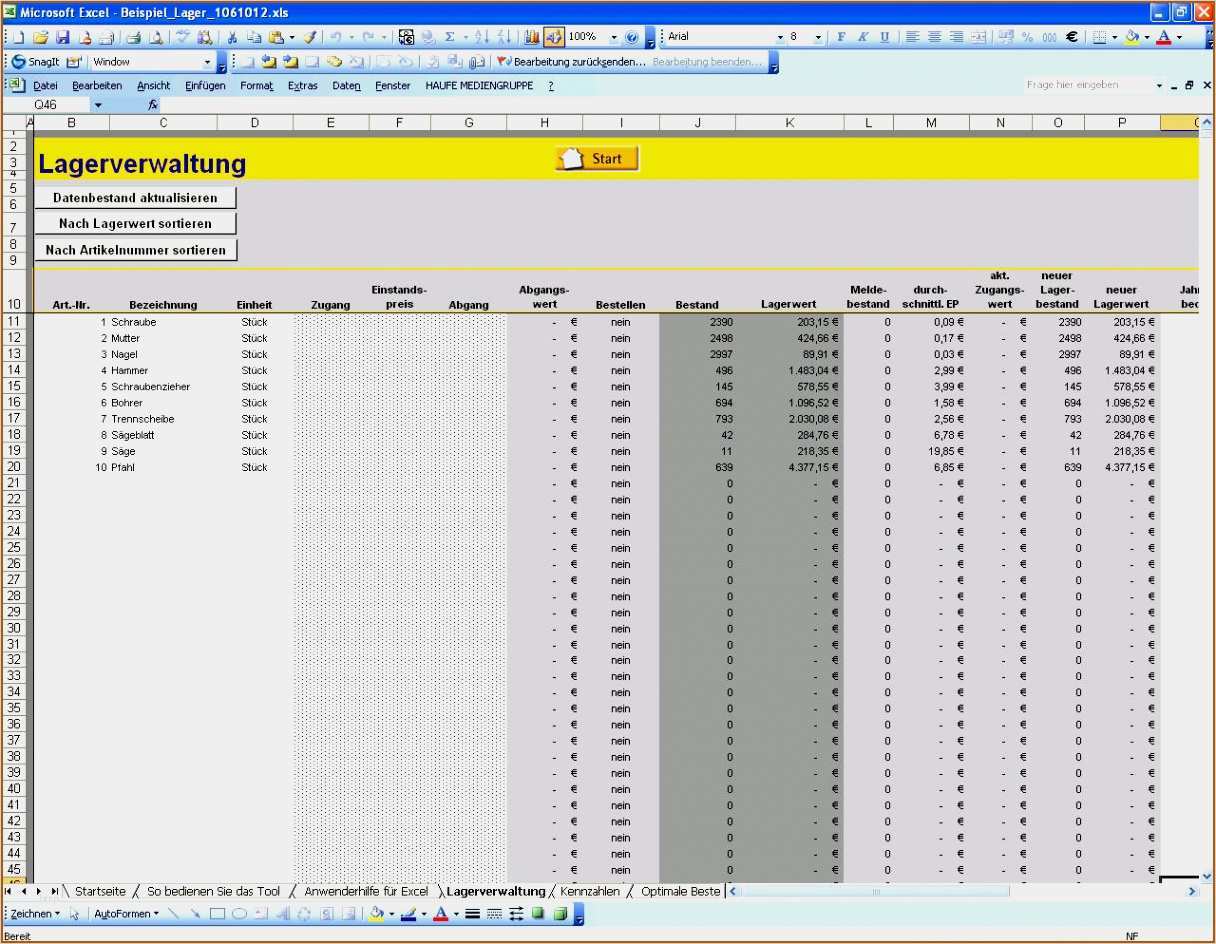Open the Extras menu
This screenshot has height=944, width=1216.
[x=302, y=86]
